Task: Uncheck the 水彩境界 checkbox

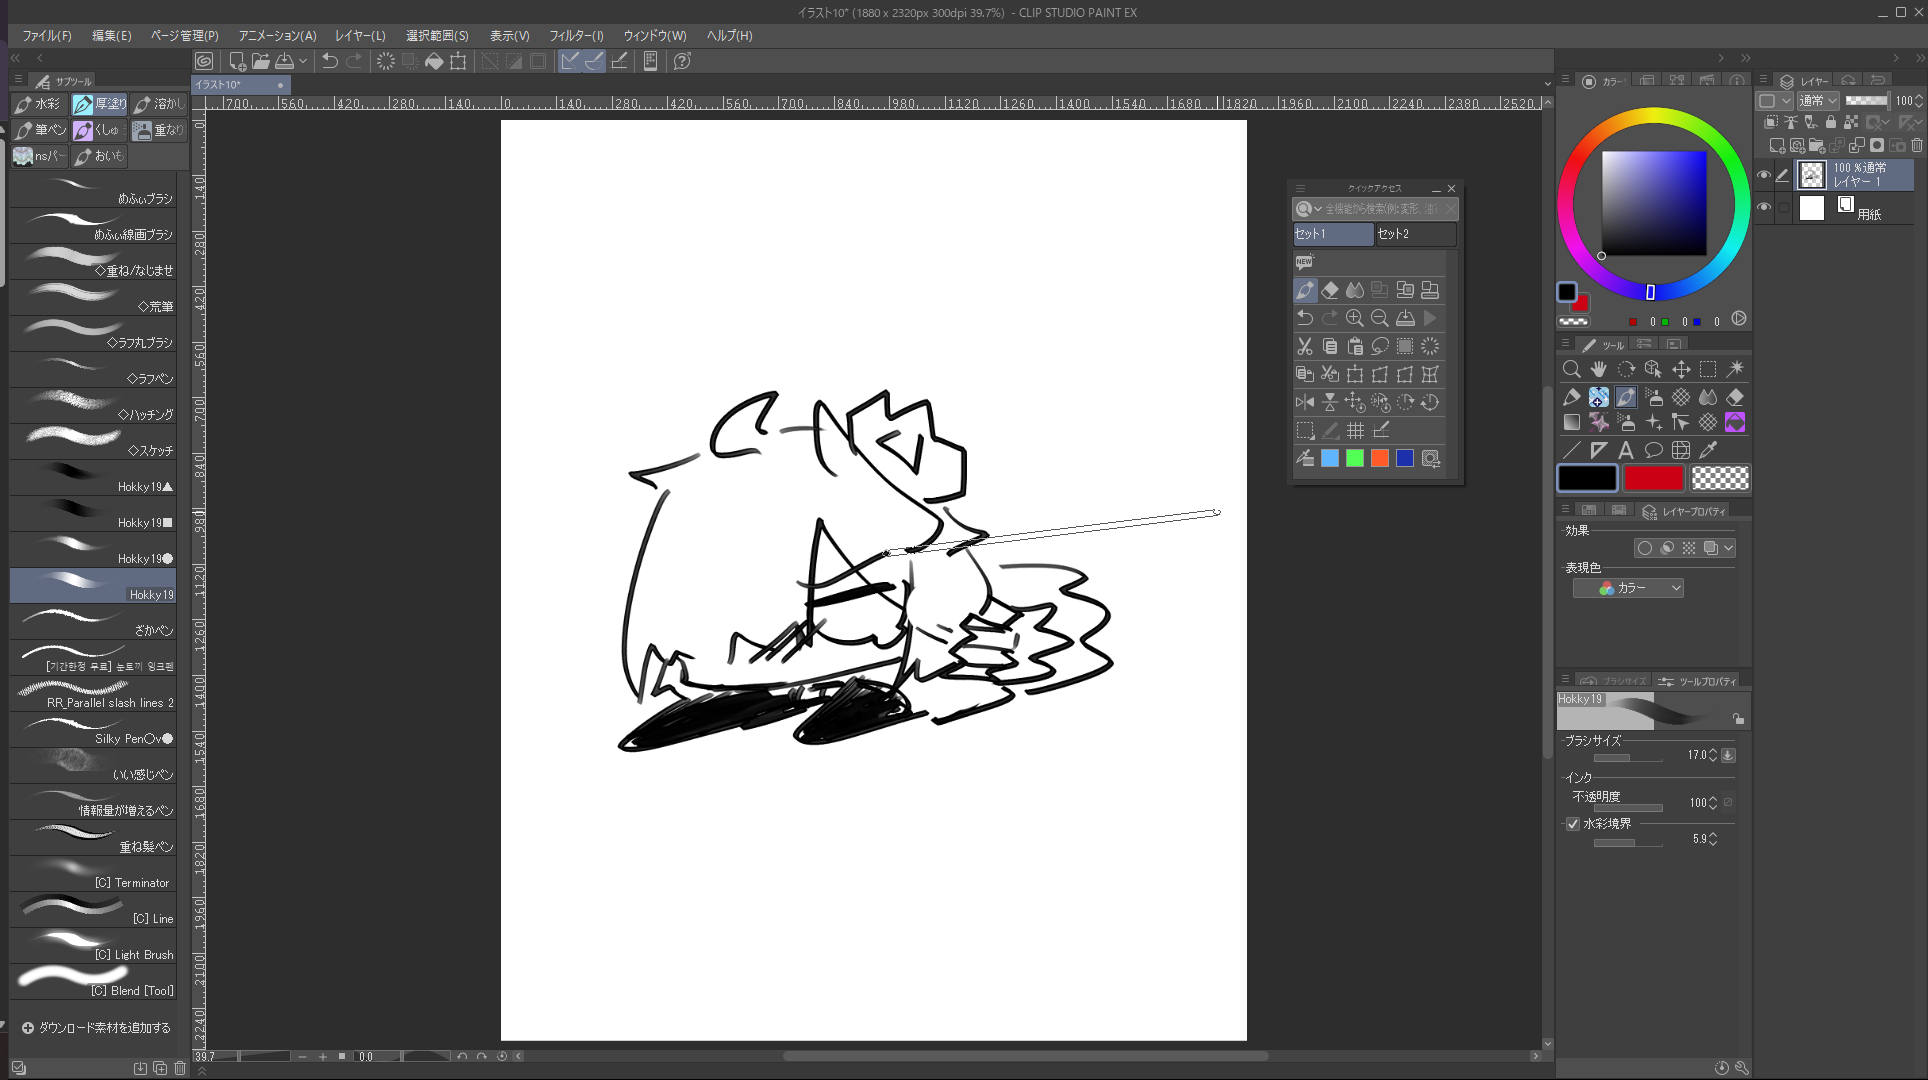Action: [1573, 824]
